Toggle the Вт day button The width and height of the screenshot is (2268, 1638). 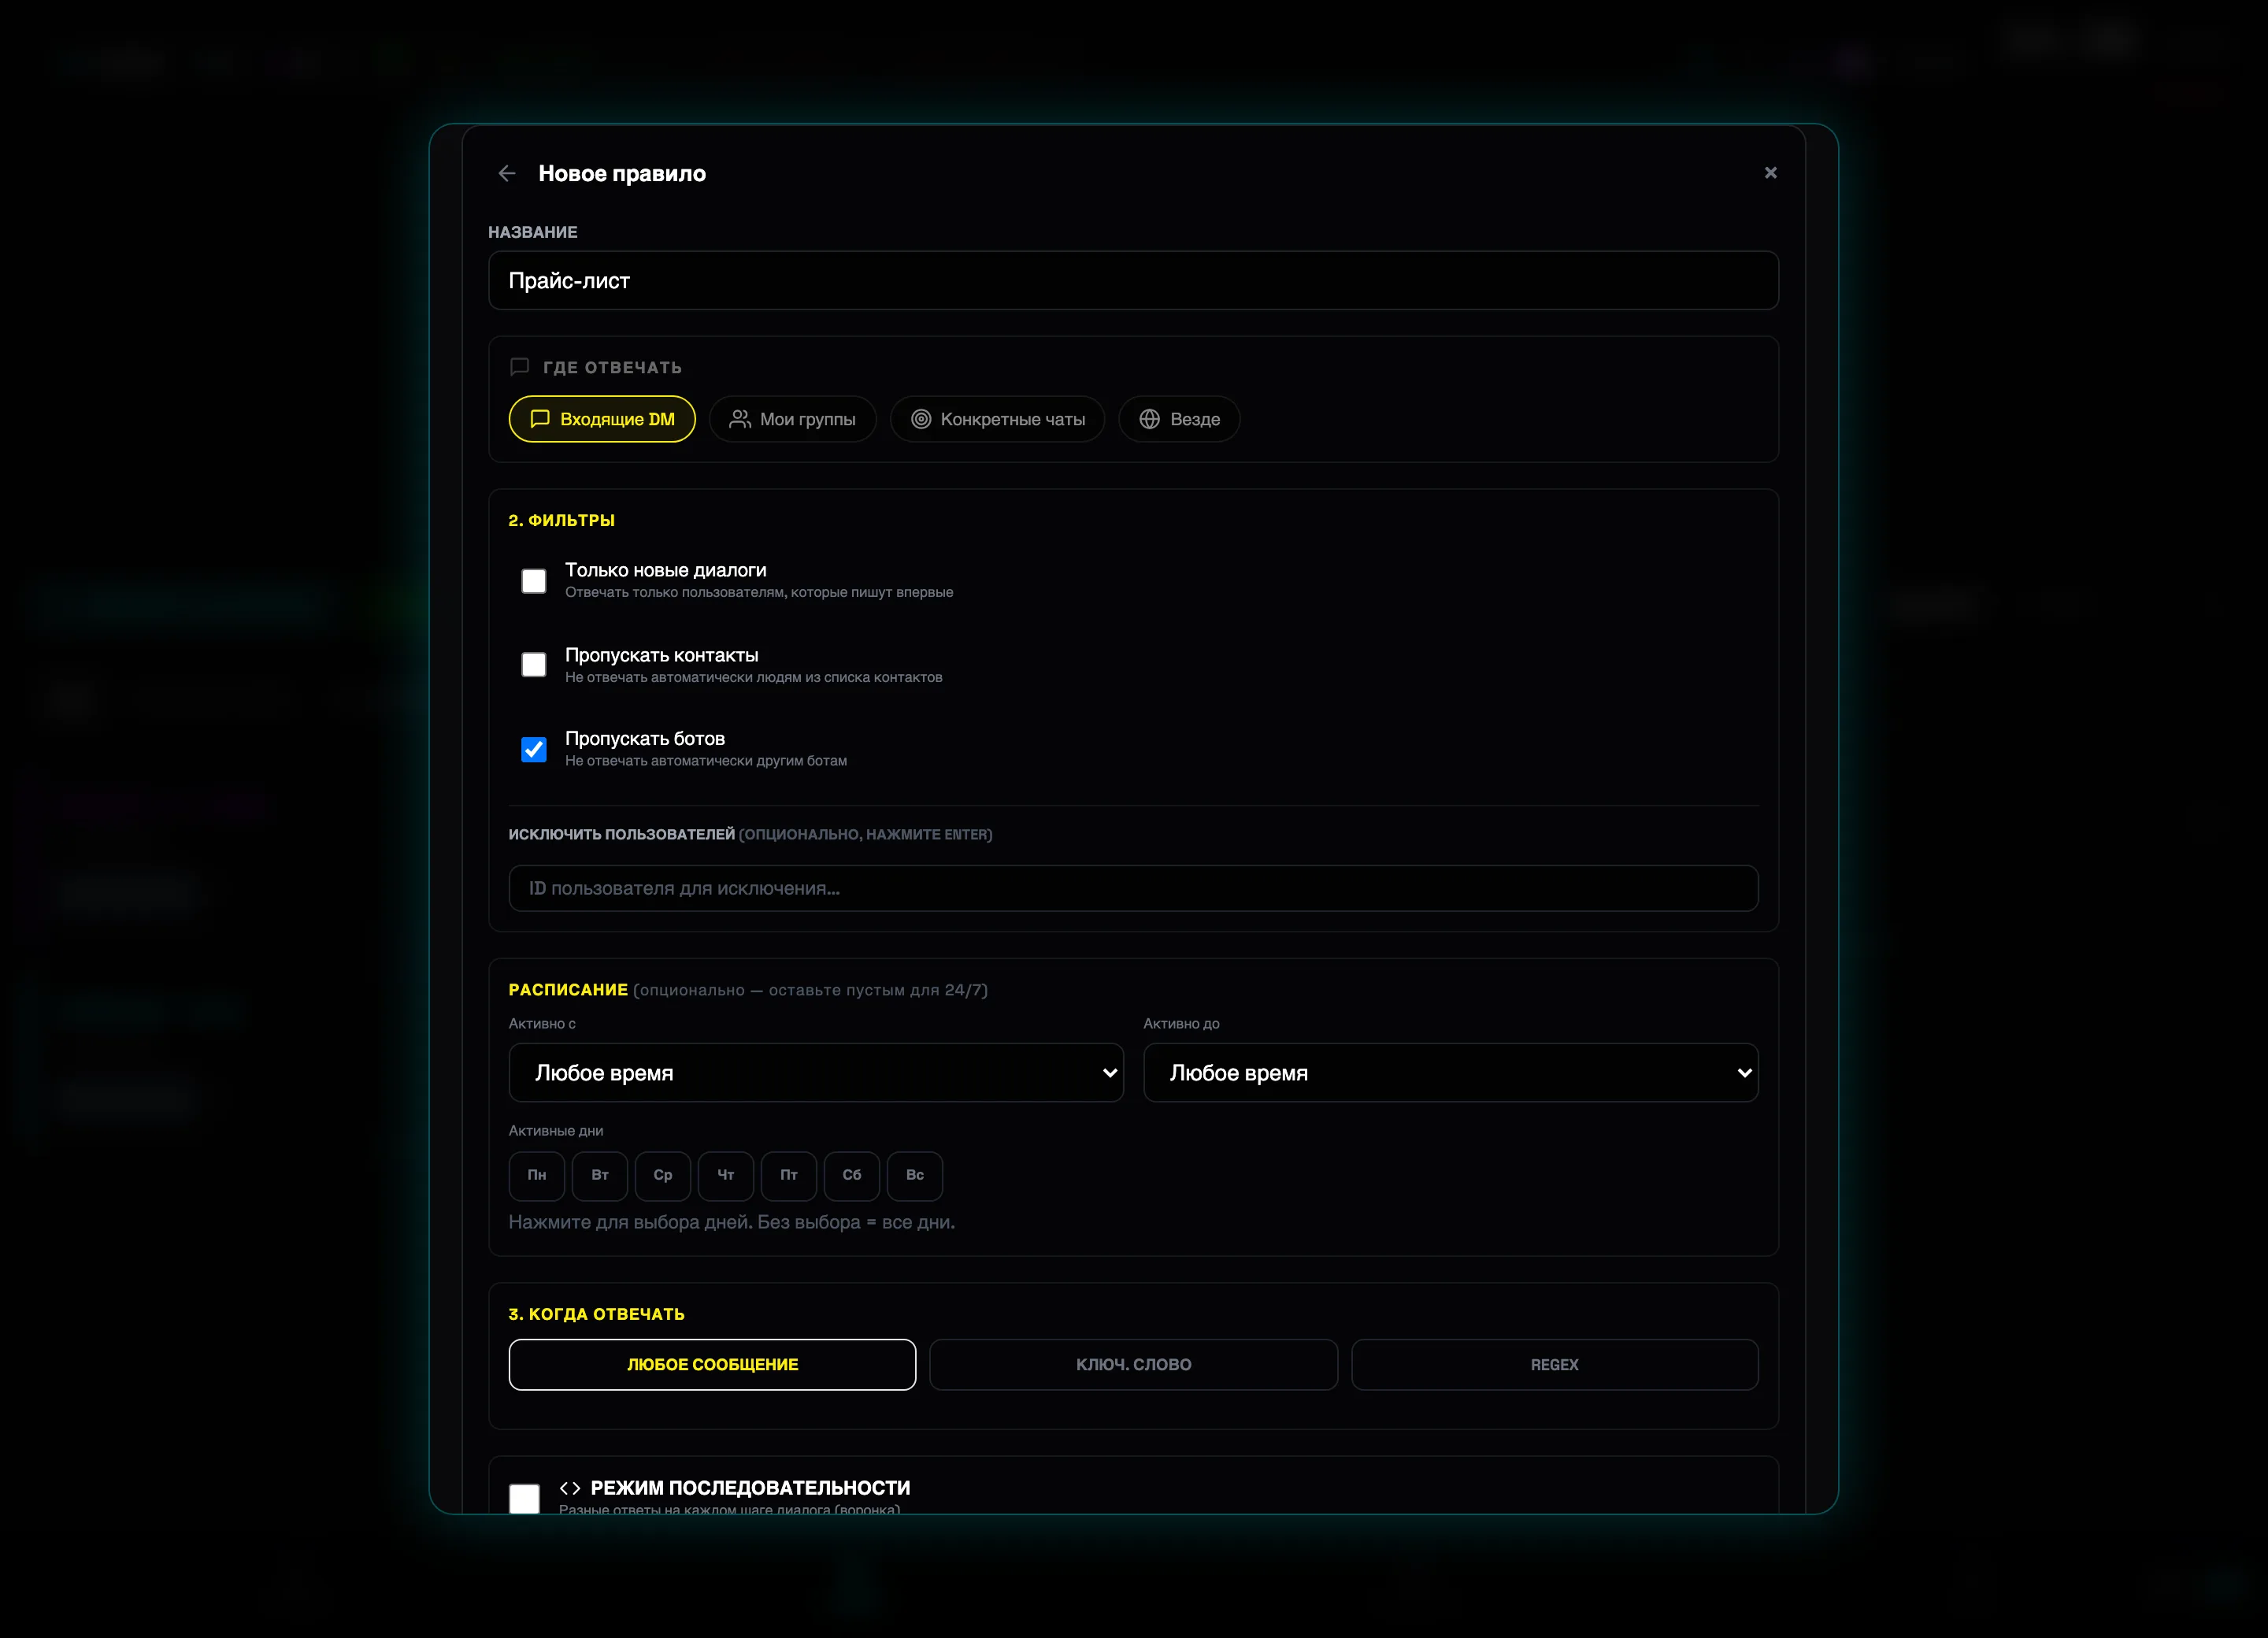click(x=600, y=1176)
